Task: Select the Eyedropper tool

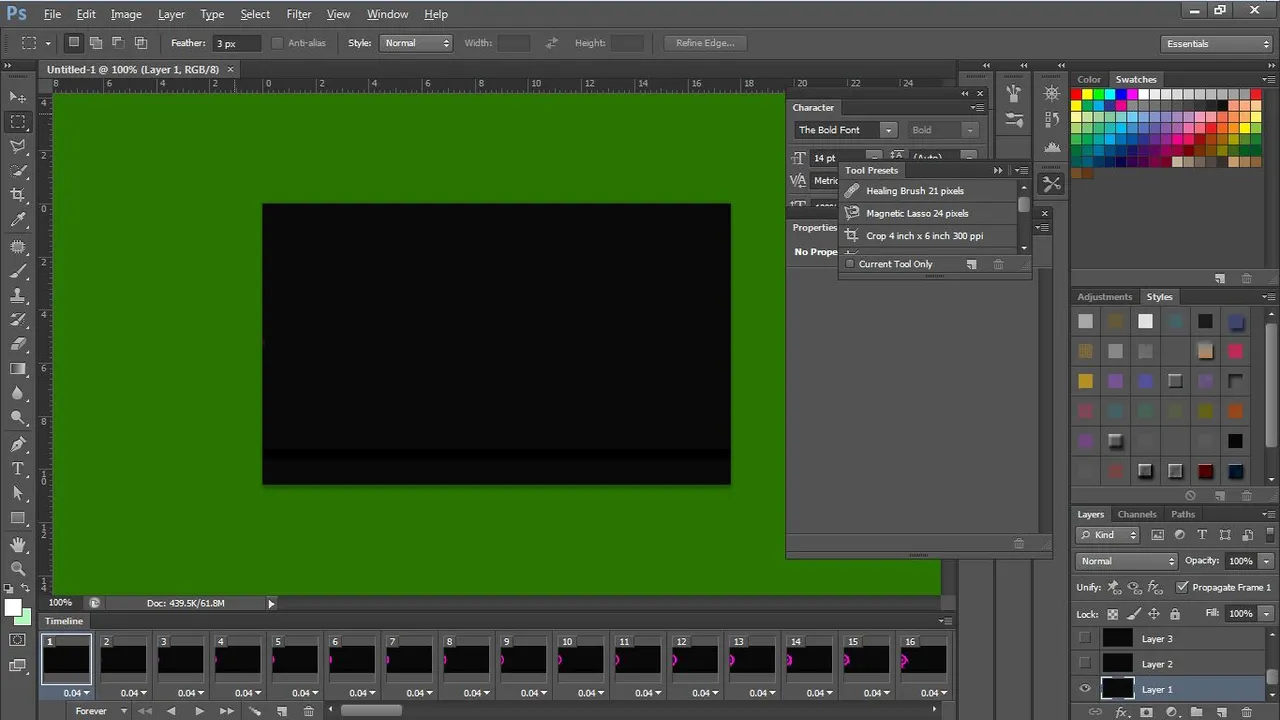Action: [18, 221]
